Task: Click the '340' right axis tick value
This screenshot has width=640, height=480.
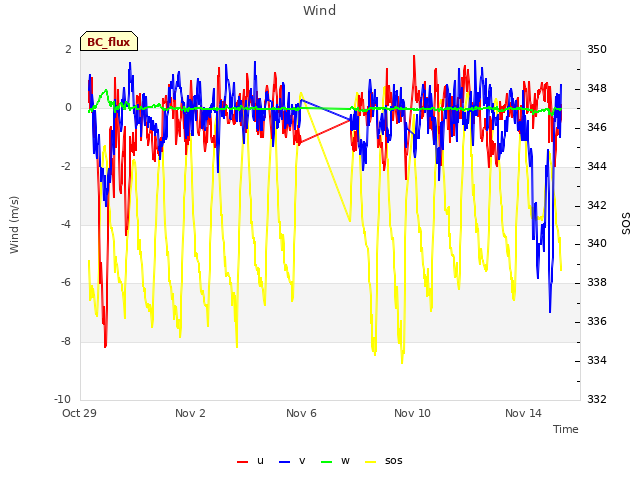Action: tap(597, 244)
